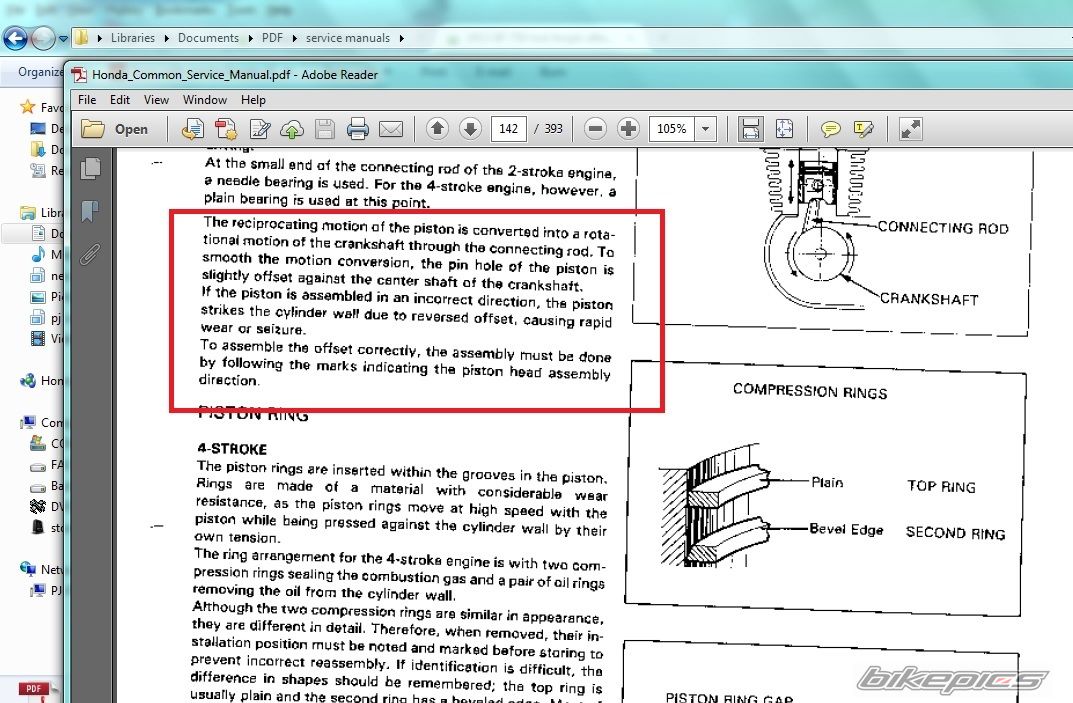The height and width of the screenshot is (703, 1073).
Task: Zoom in with plus button
Action: (628, 128)
